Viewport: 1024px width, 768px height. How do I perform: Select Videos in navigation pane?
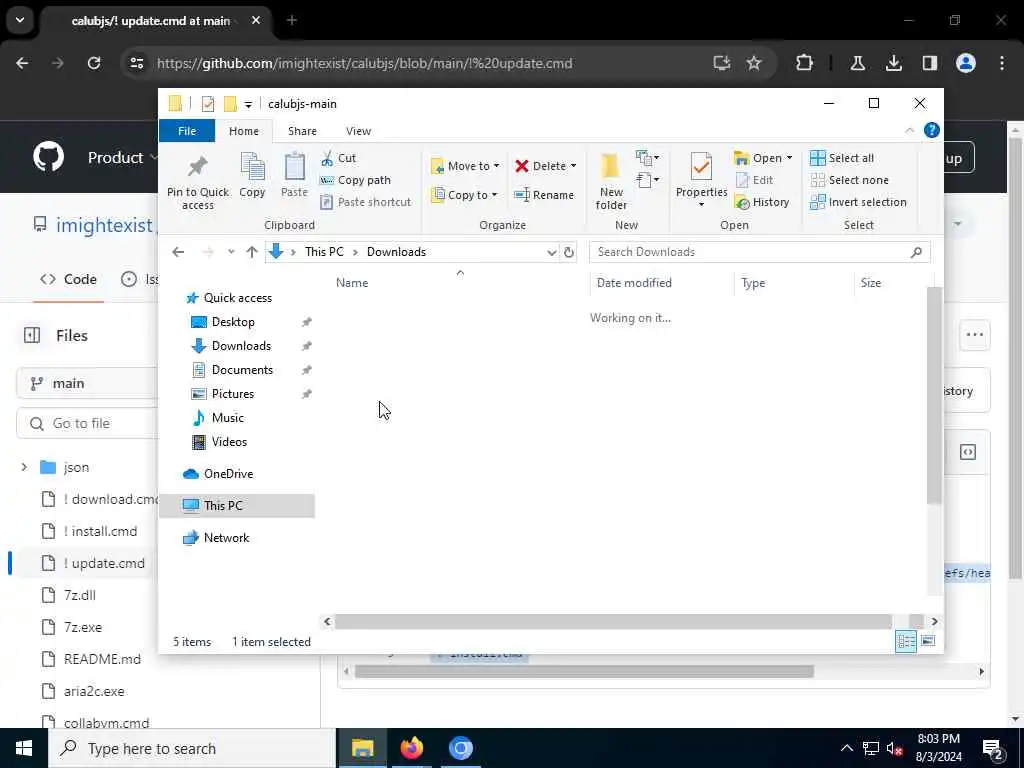(x=229, y=442)
